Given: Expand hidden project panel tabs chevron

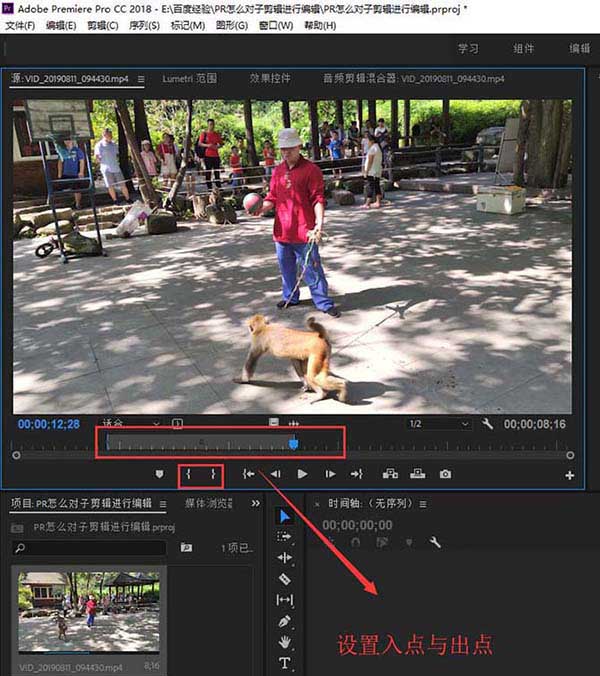Looking at the screenshot, I should 256,503.
